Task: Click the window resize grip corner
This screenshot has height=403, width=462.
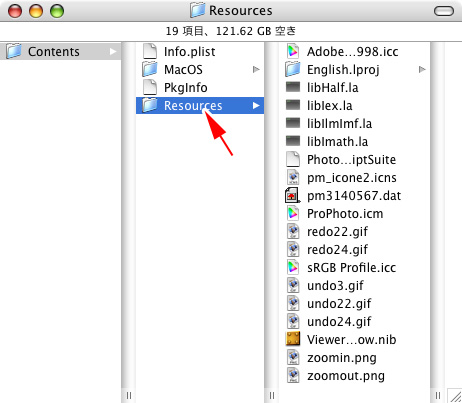Action: pyautogui.click(x=455, y=396)
